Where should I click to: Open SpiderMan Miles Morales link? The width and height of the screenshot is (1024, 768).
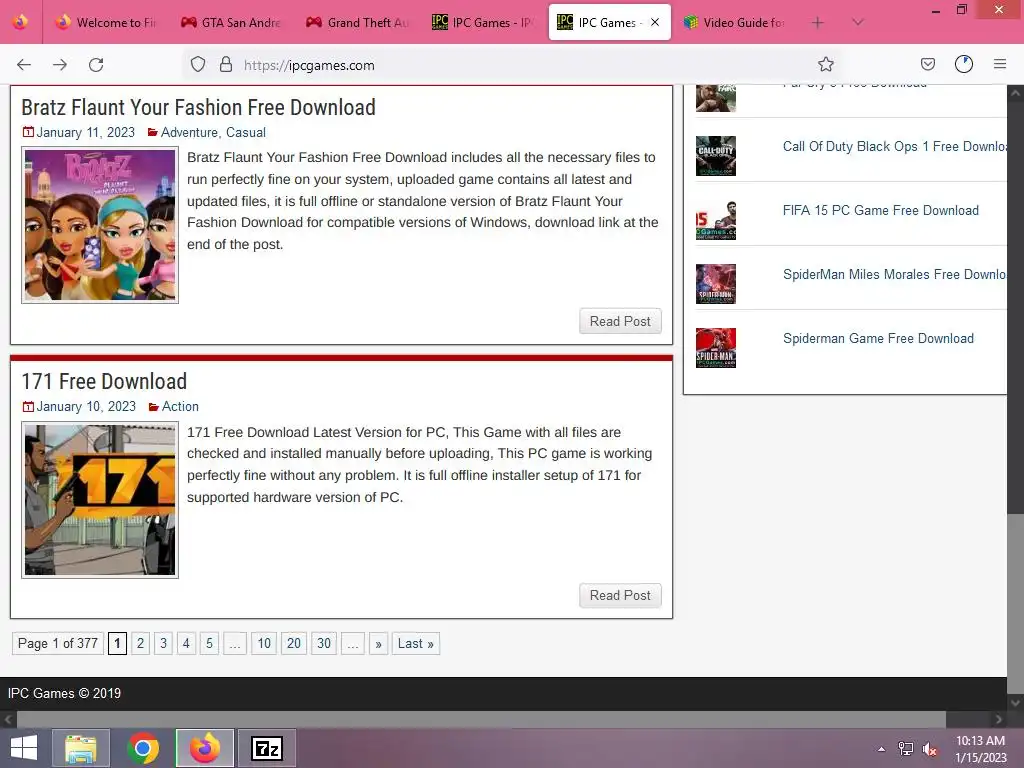894,274
